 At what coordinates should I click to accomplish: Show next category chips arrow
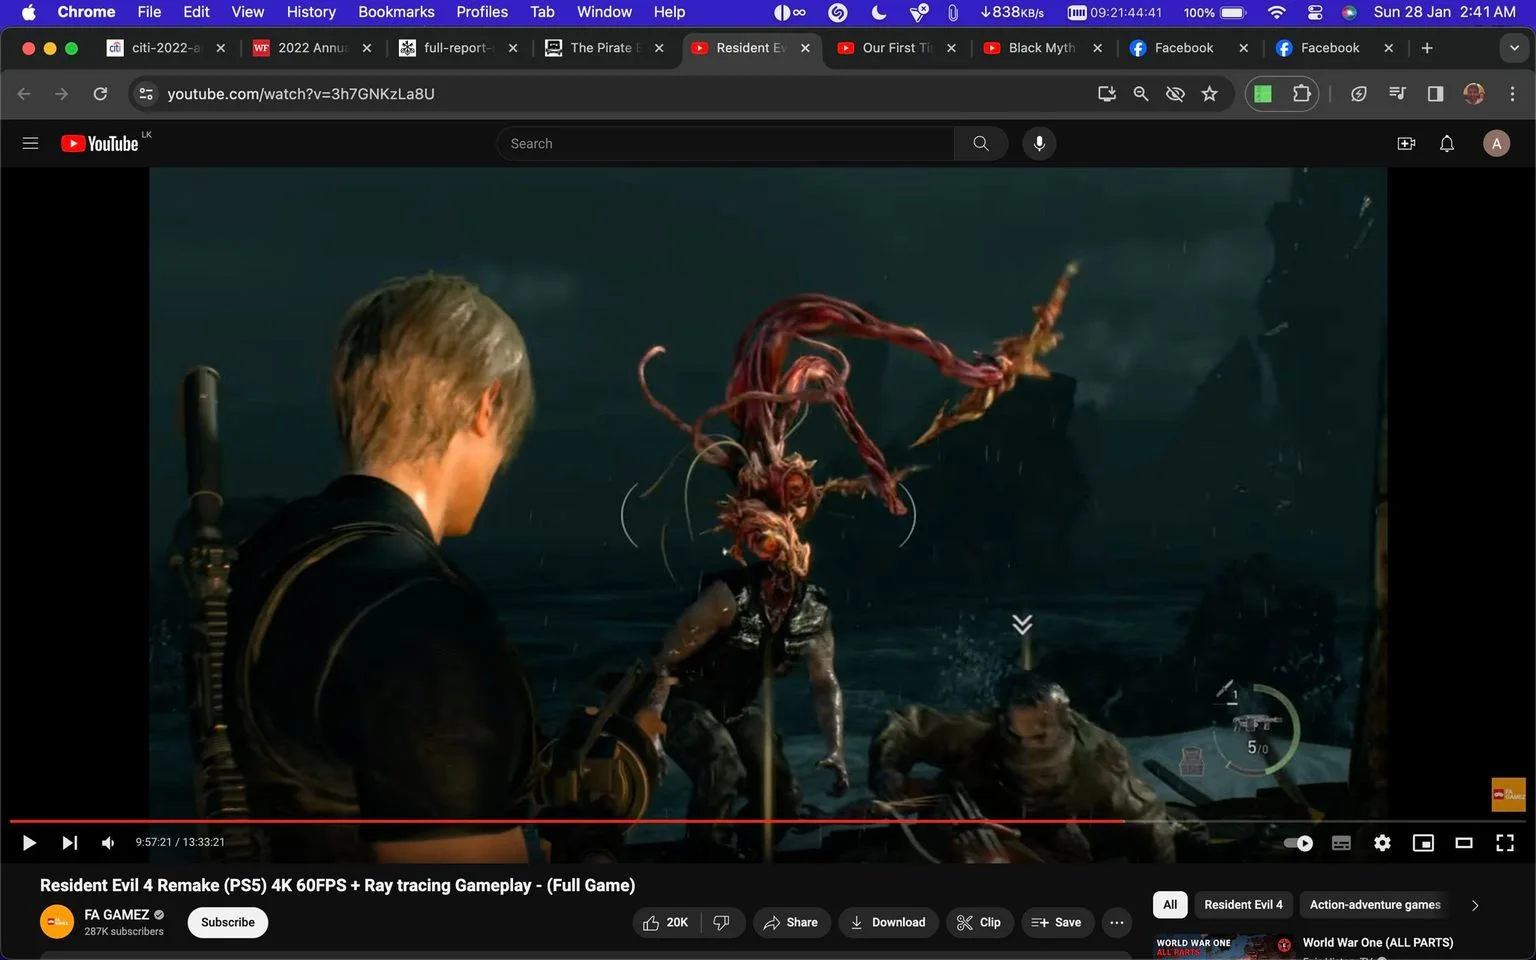1475,905
